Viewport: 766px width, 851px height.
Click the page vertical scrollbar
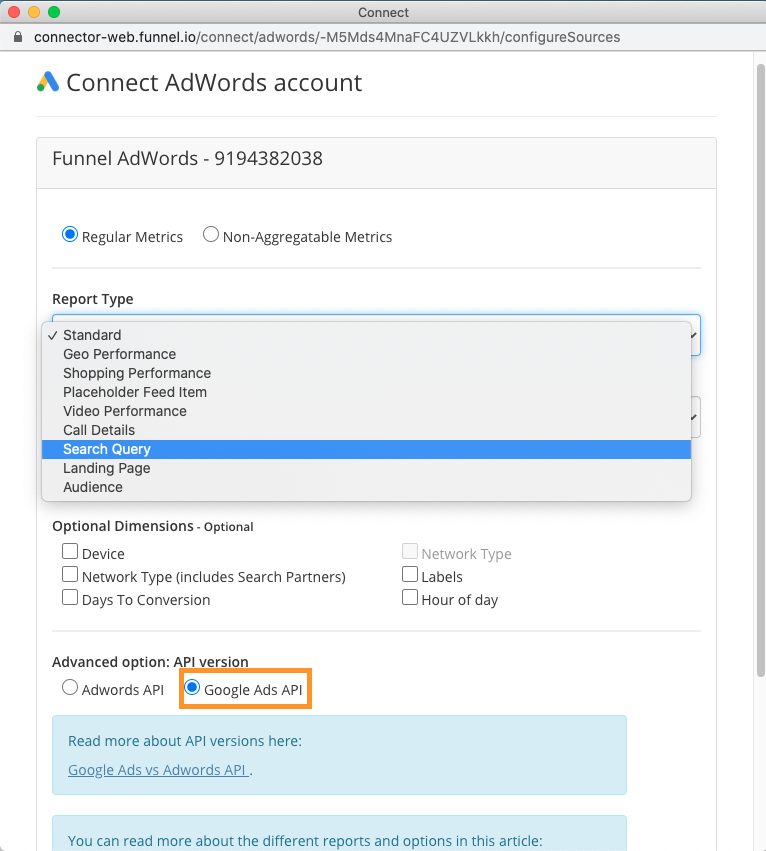[760, 369]
